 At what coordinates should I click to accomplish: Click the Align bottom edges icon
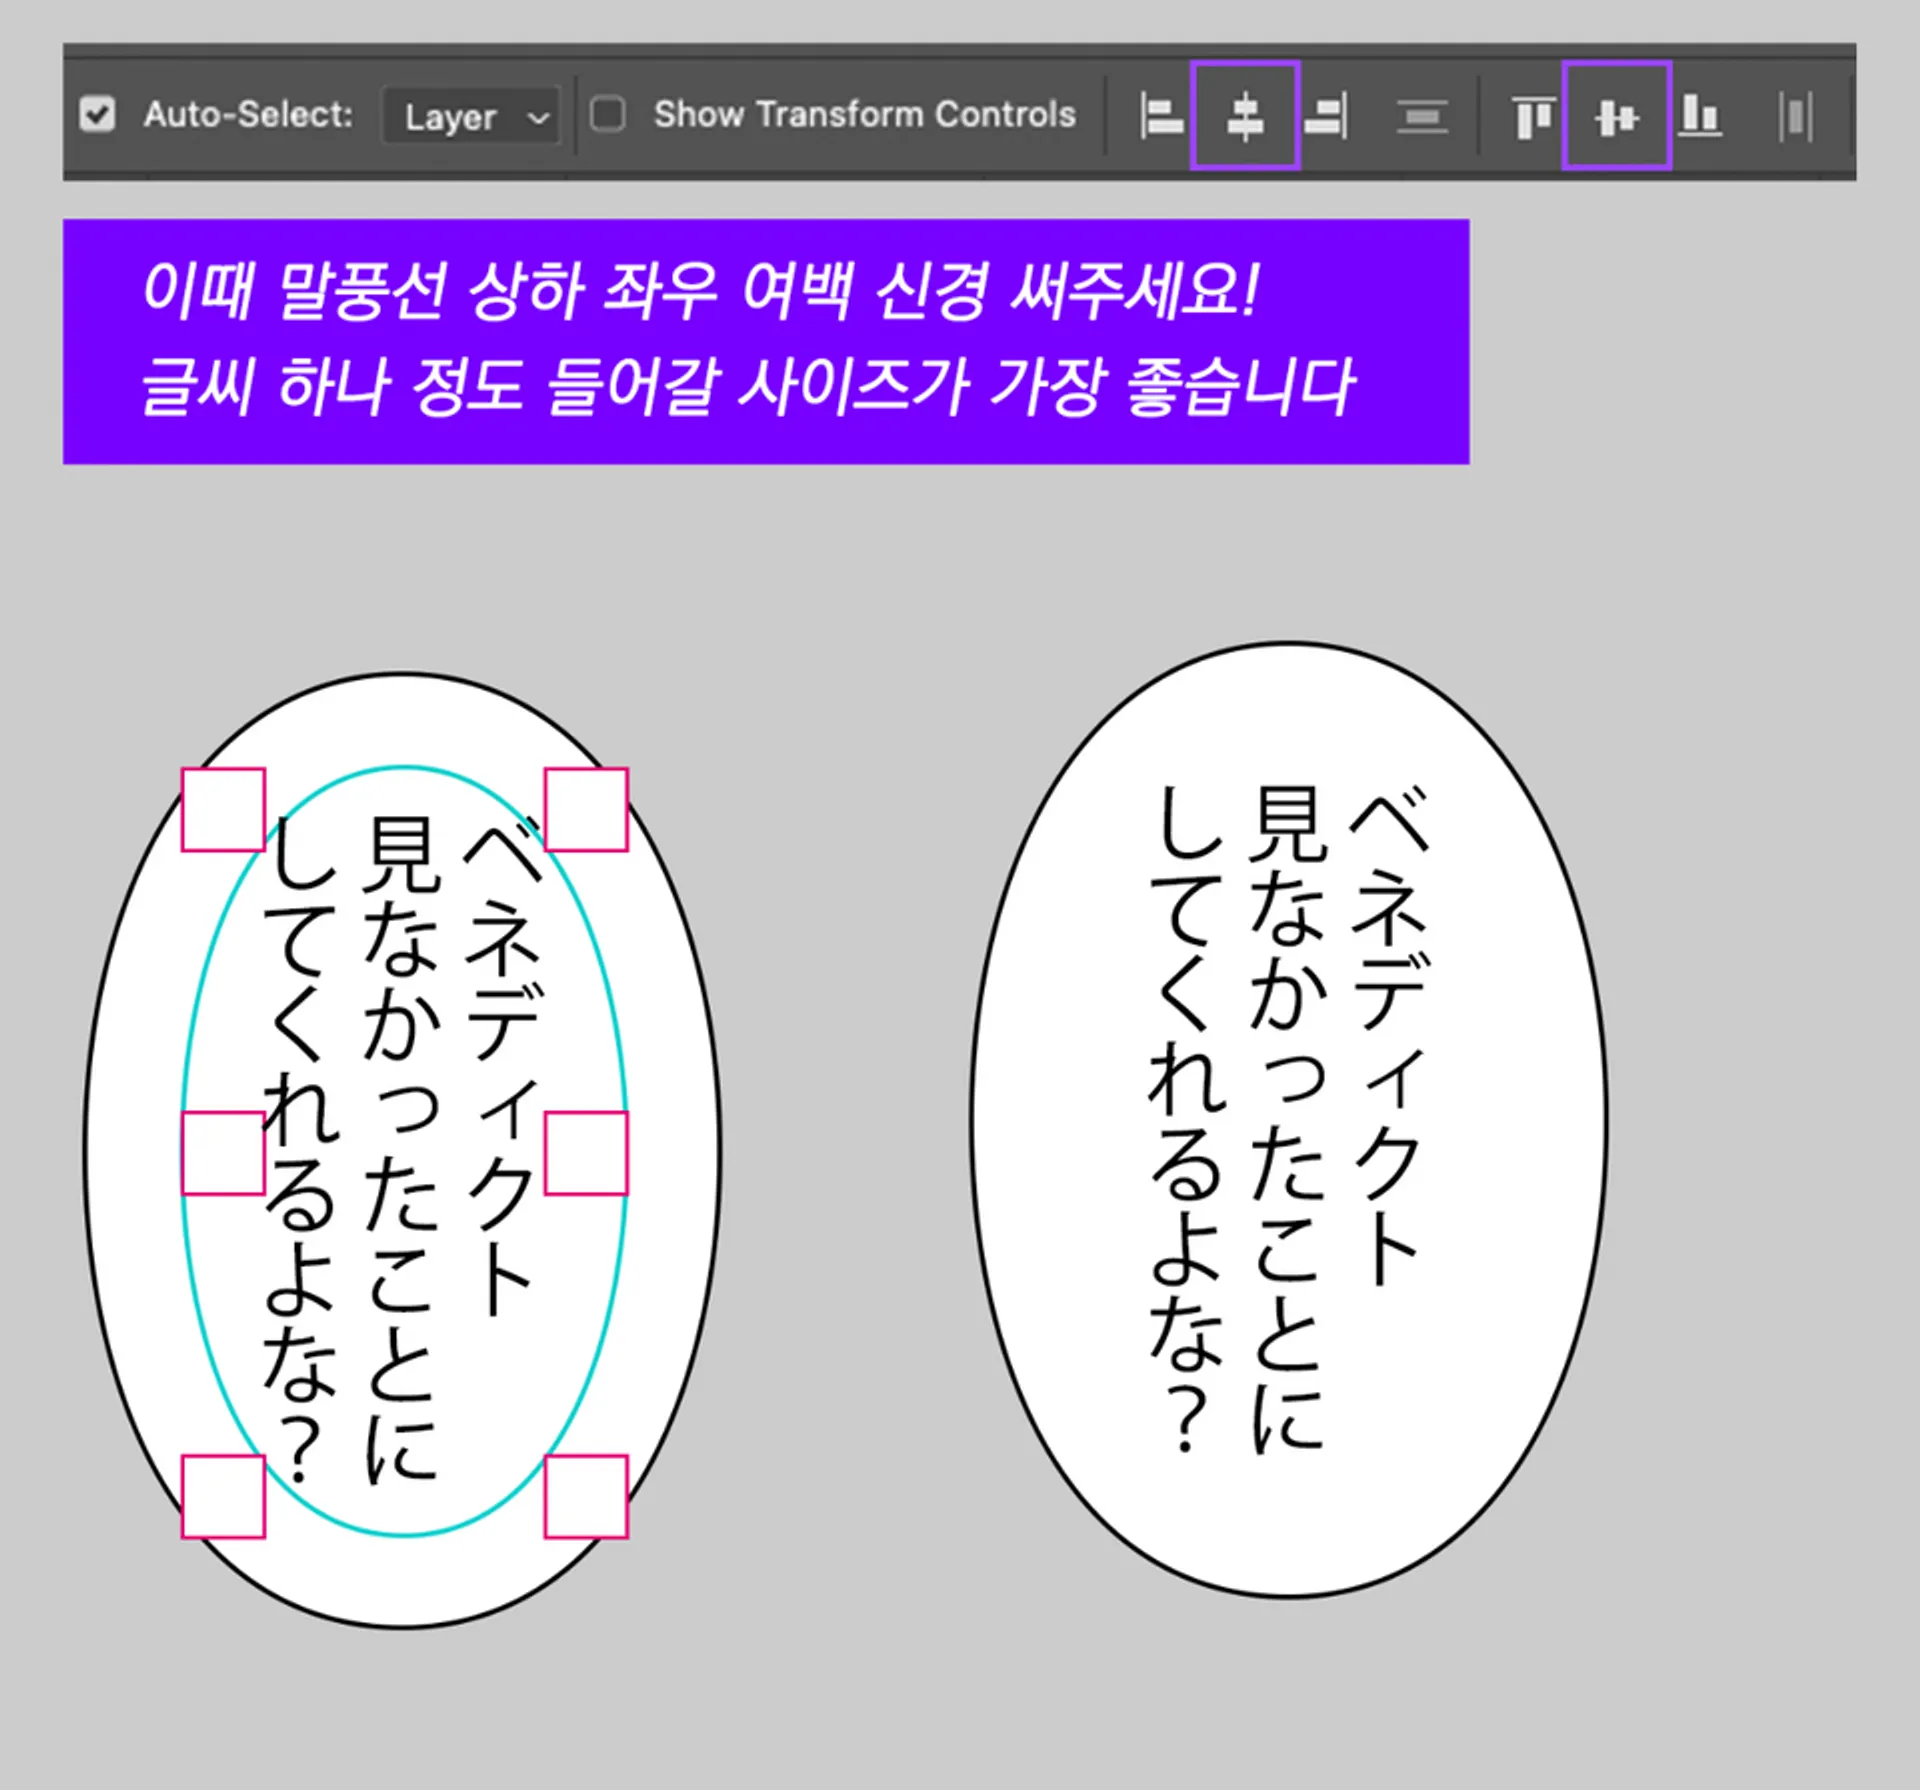1699,116
